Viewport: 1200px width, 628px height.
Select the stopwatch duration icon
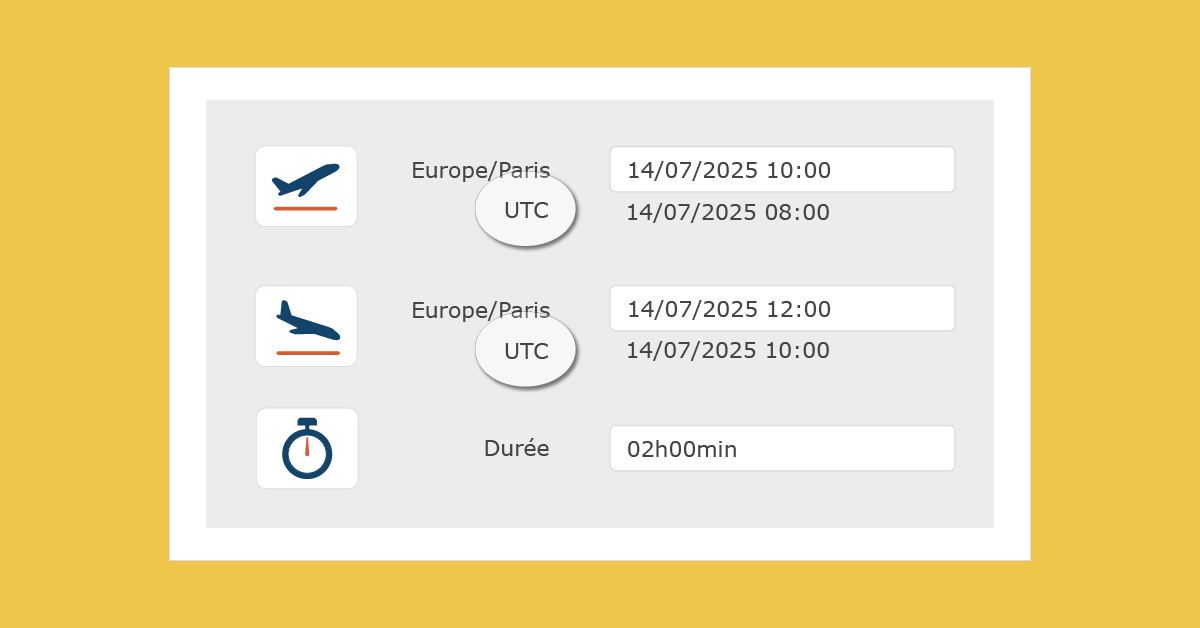click(307, 448)
